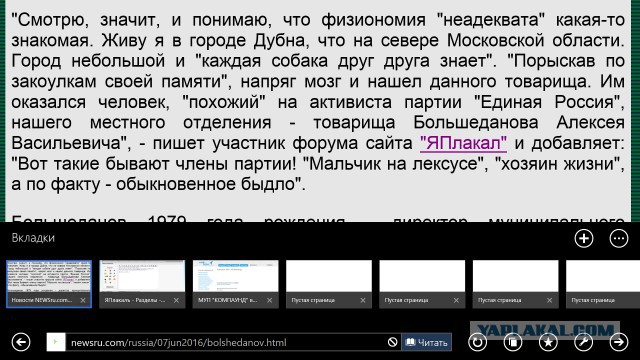This screenshot has width=640, height=360.
Task: Close the ЯПлакалъ - Разделы tab
Action: [x=176, y=300]
